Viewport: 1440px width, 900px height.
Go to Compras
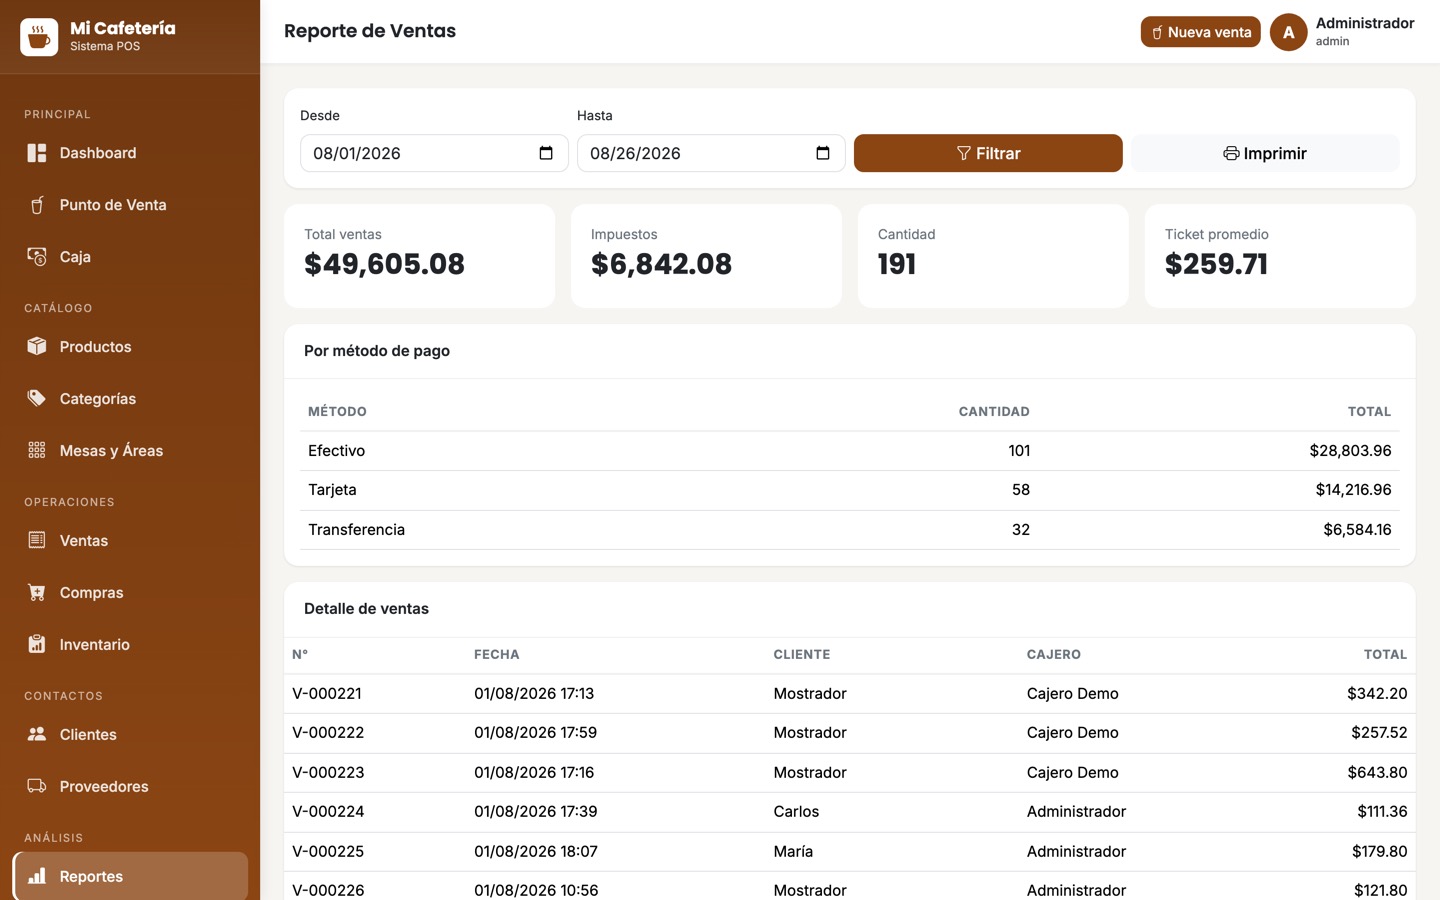130,592
